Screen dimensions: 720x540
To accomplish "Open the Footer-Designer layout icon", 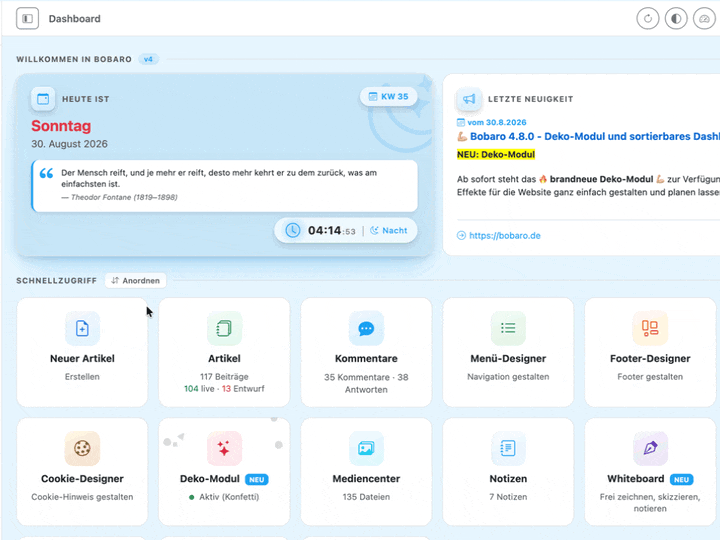I will 650,328.
